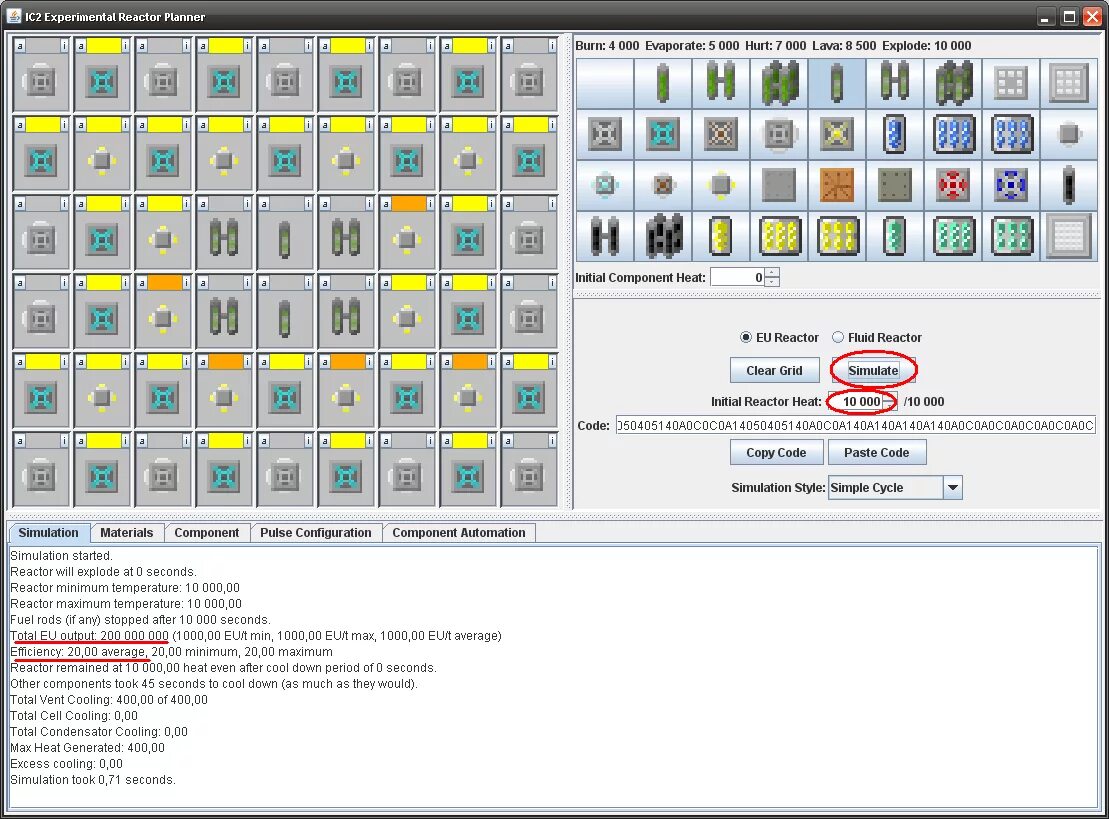The image size is (1109, 819).
Task: Open the Component Automation tab
Action: (x=459, y=533)
